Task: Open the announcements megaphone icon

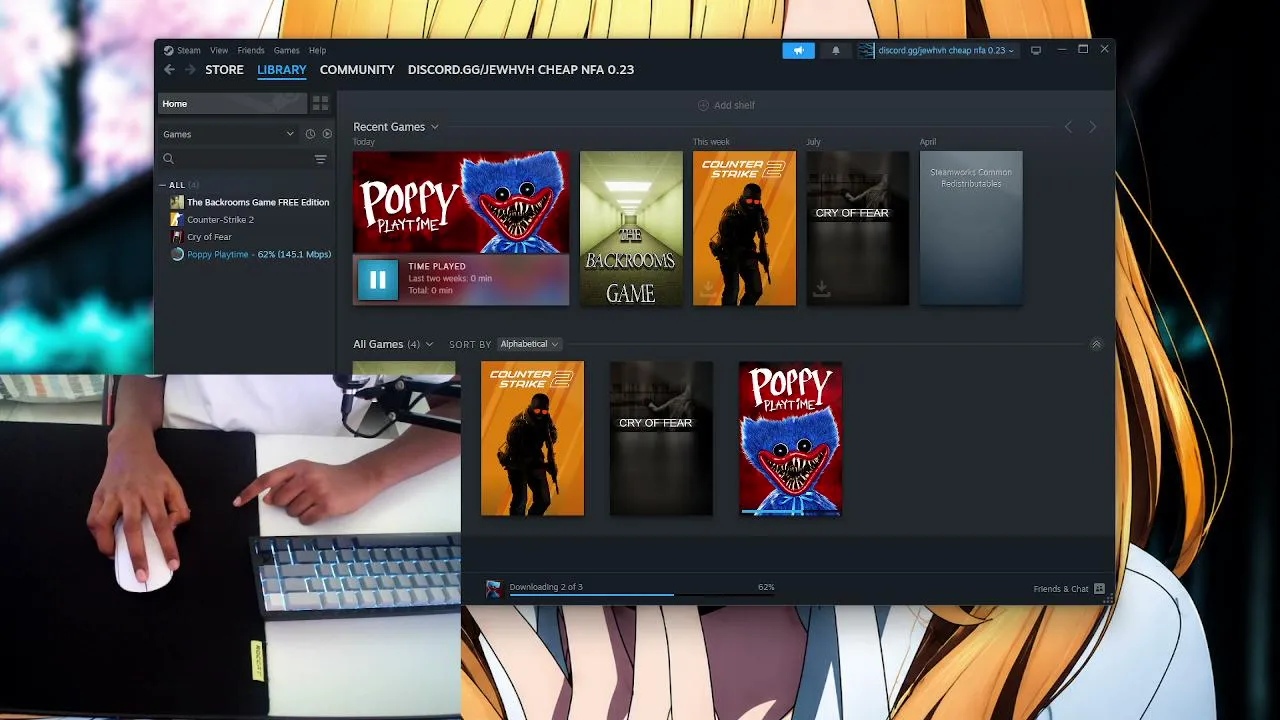Action: pyautogui.click(x=798, y=50)
